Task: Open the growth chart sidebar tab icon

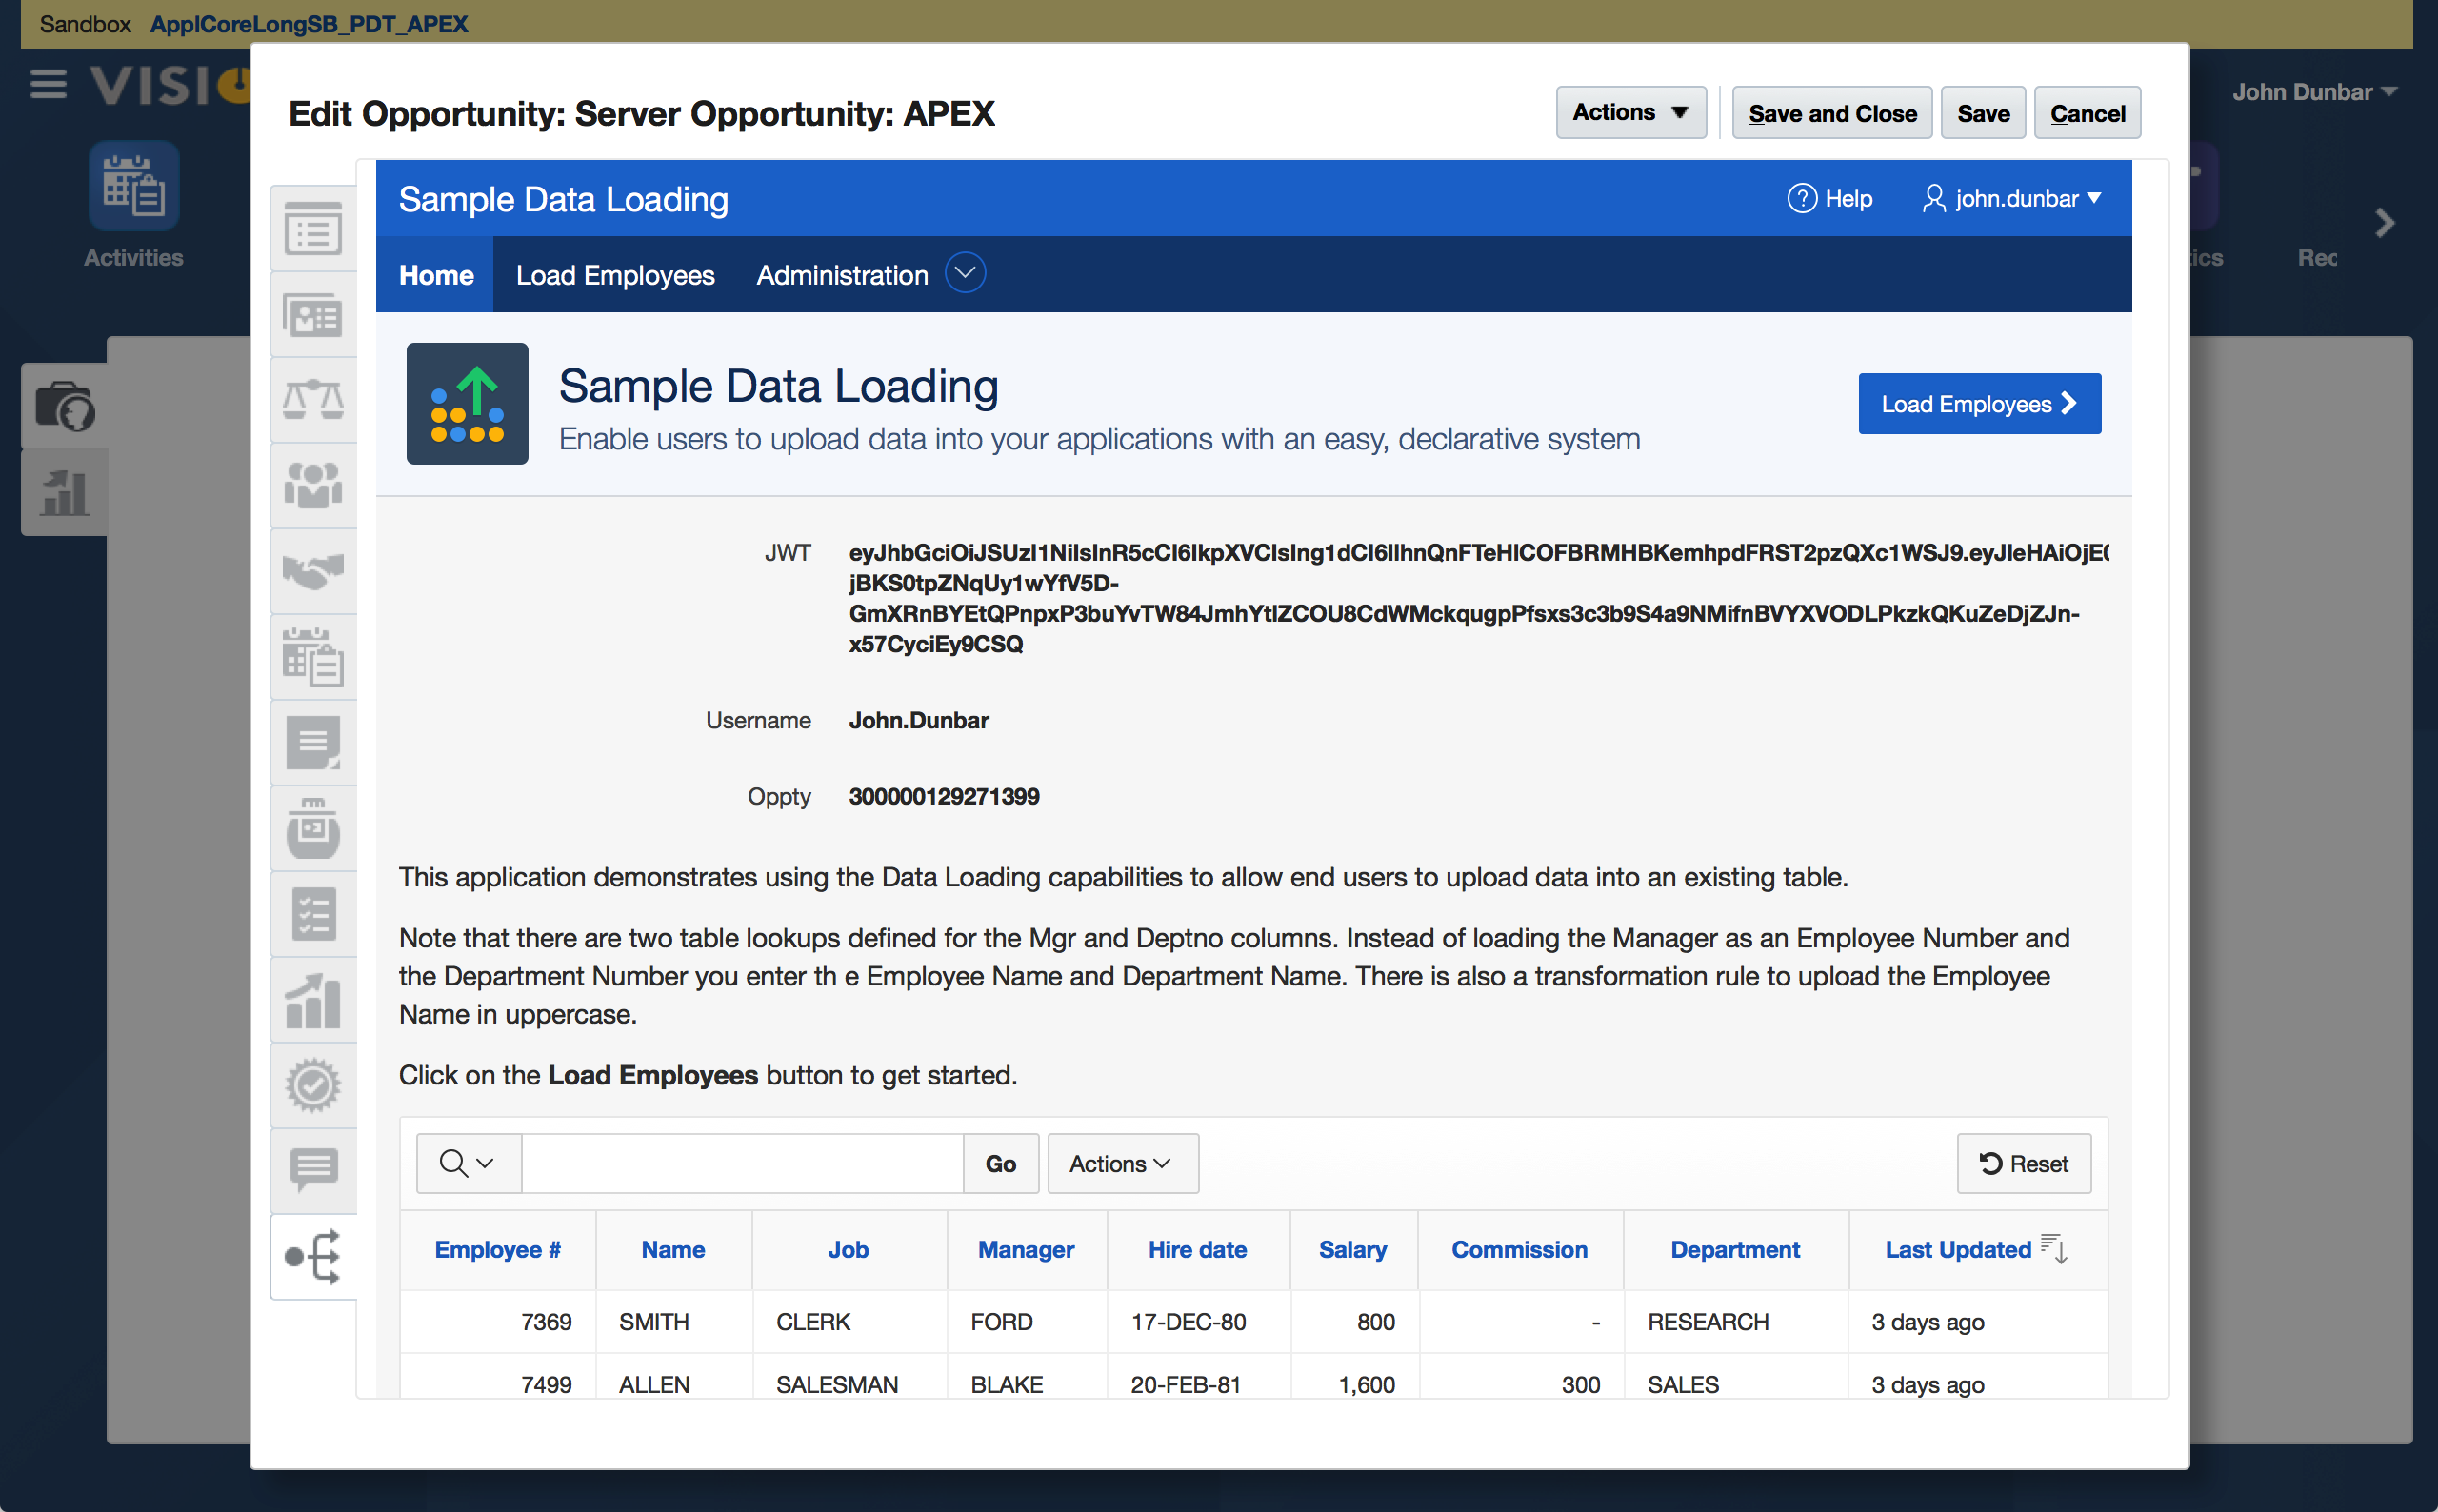Action: (x=313, y=1000)
